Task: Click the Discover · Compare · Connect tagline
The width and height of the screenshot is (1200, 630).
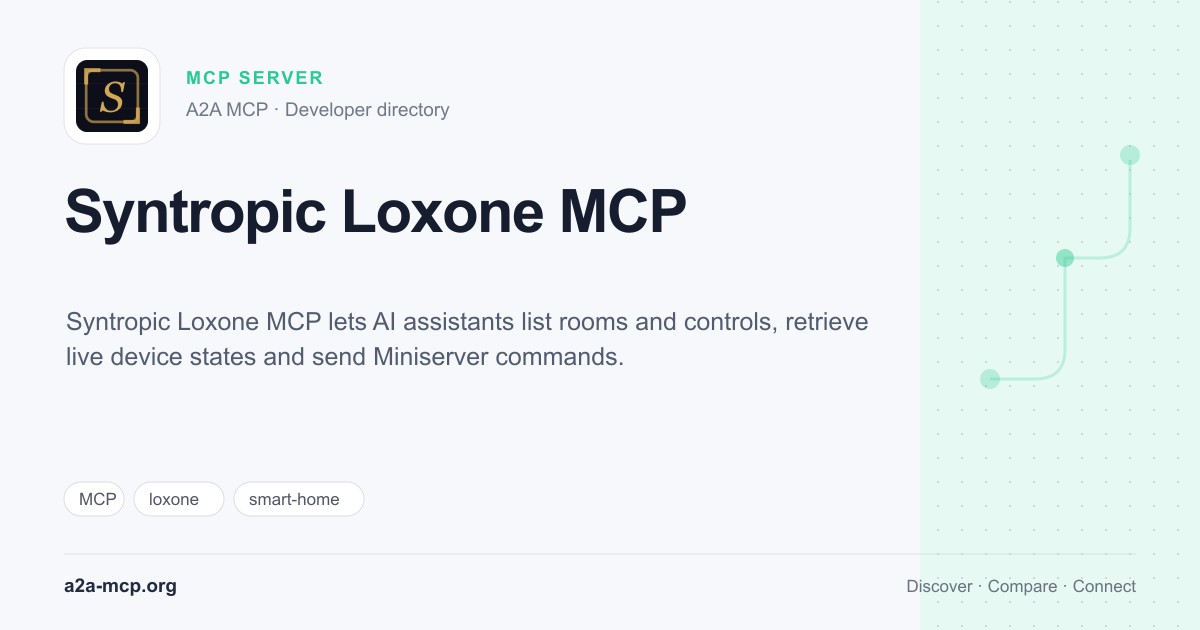Action: (1021, 586)
